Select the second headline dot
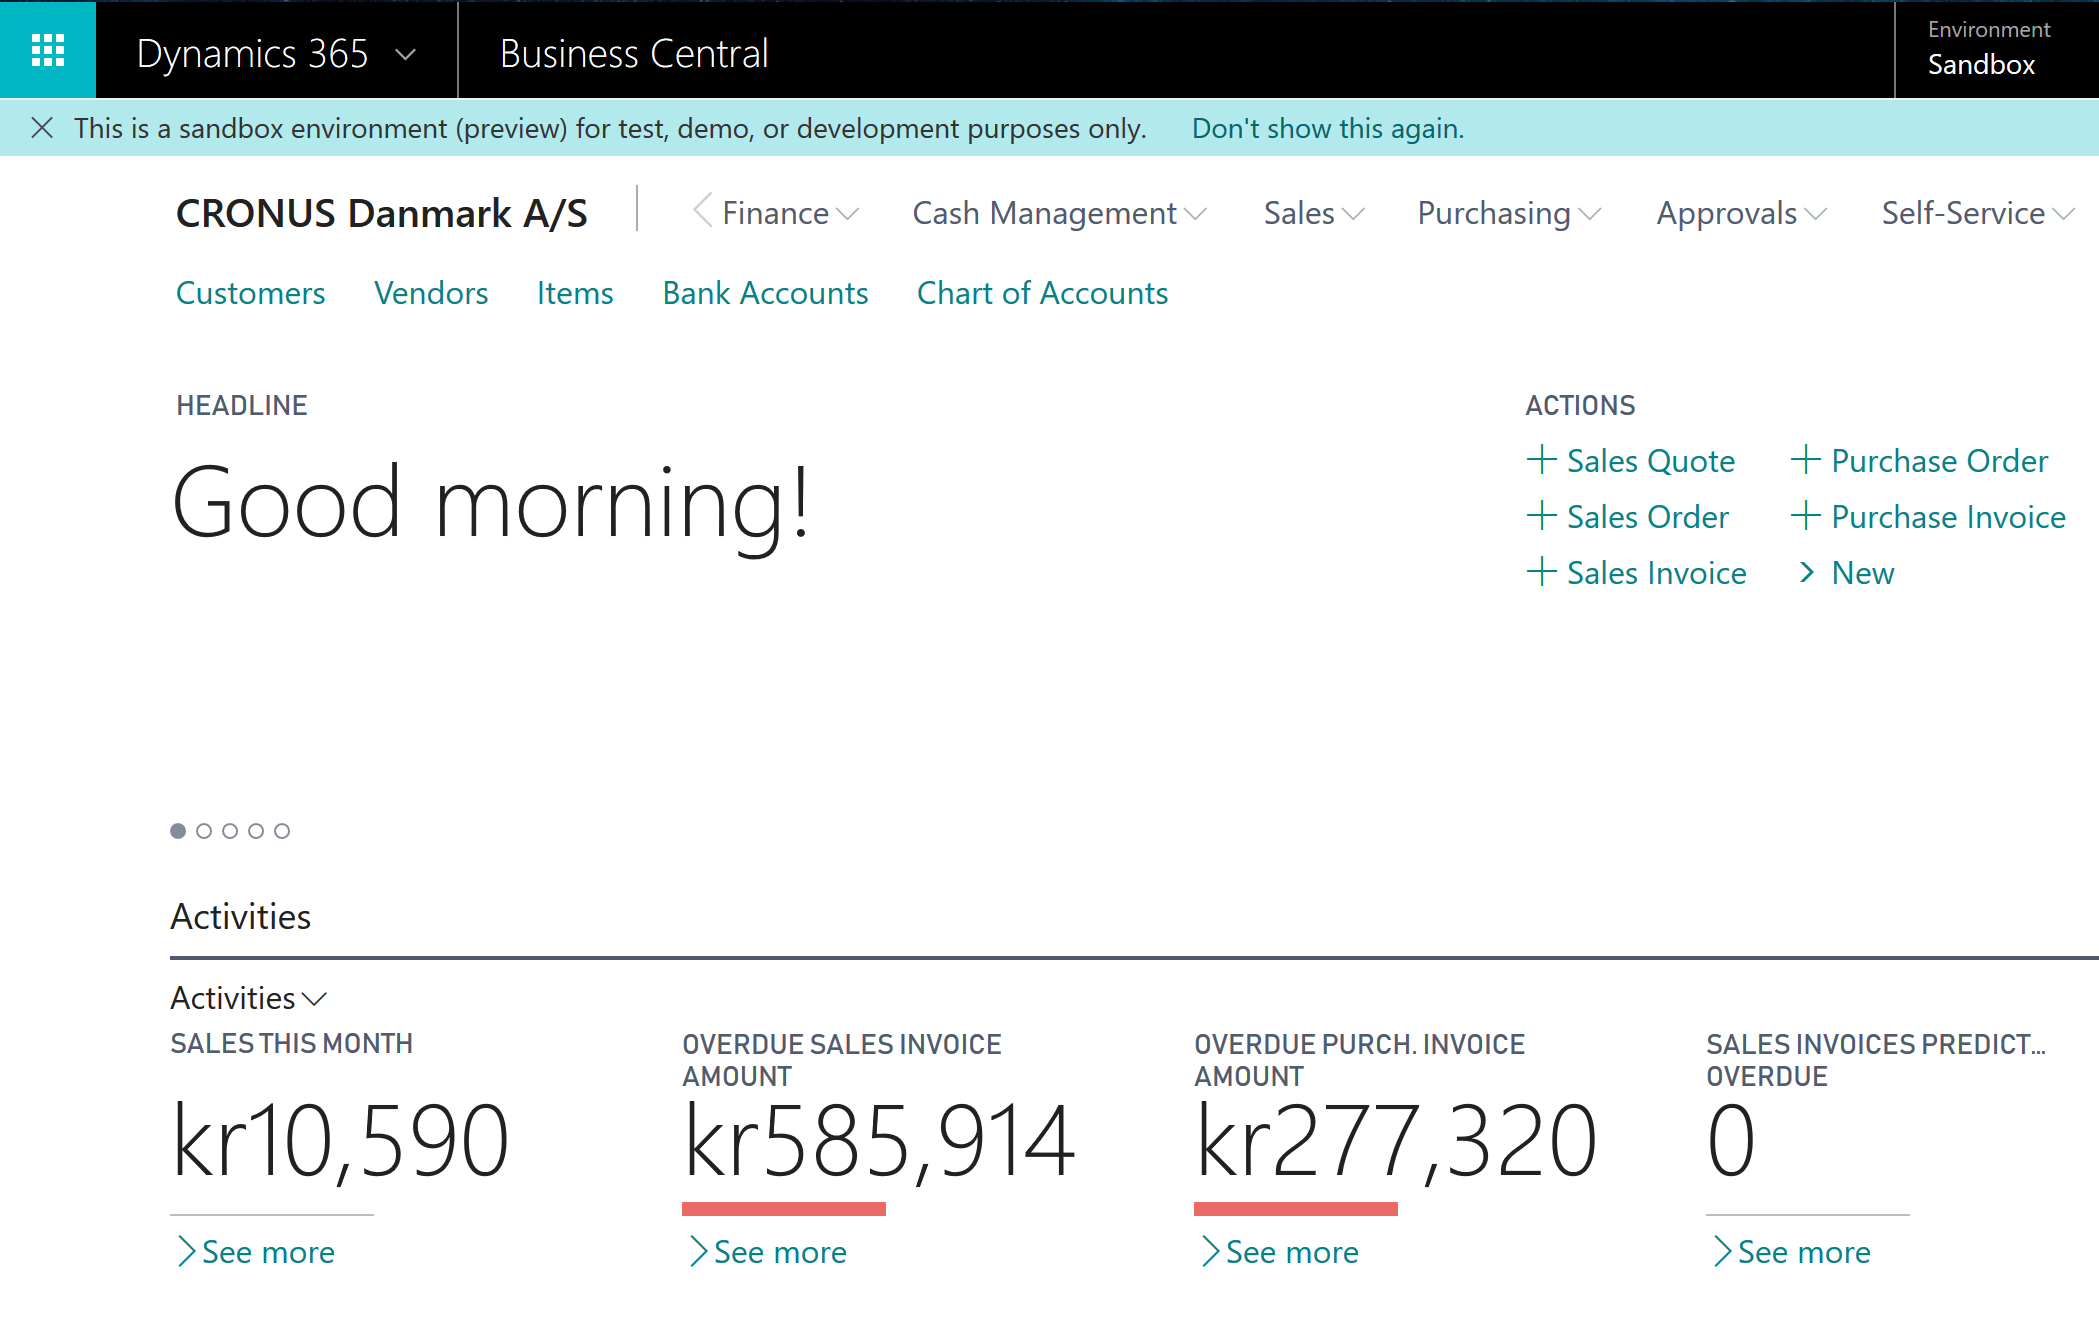2099x1324 pixels. pos(204,831)
